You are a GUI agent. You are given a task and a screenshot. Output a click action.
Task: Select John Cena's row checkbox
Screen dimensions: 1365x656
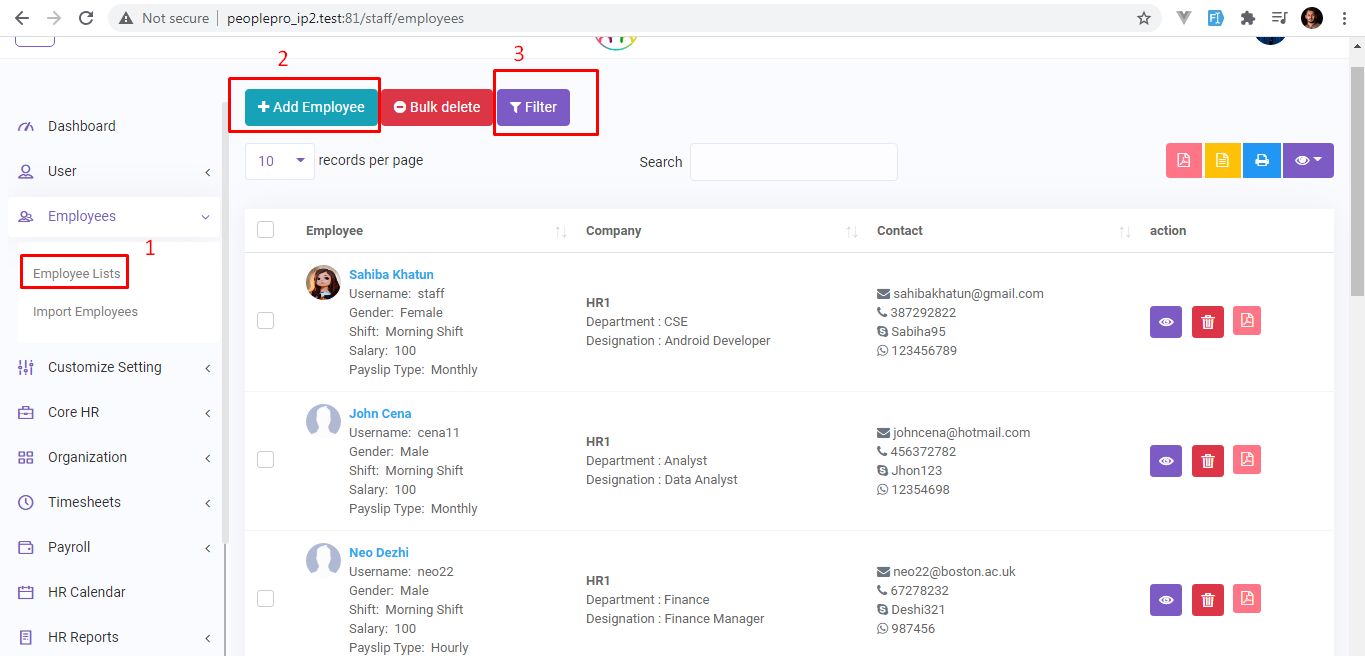click(x=265, y=460)
